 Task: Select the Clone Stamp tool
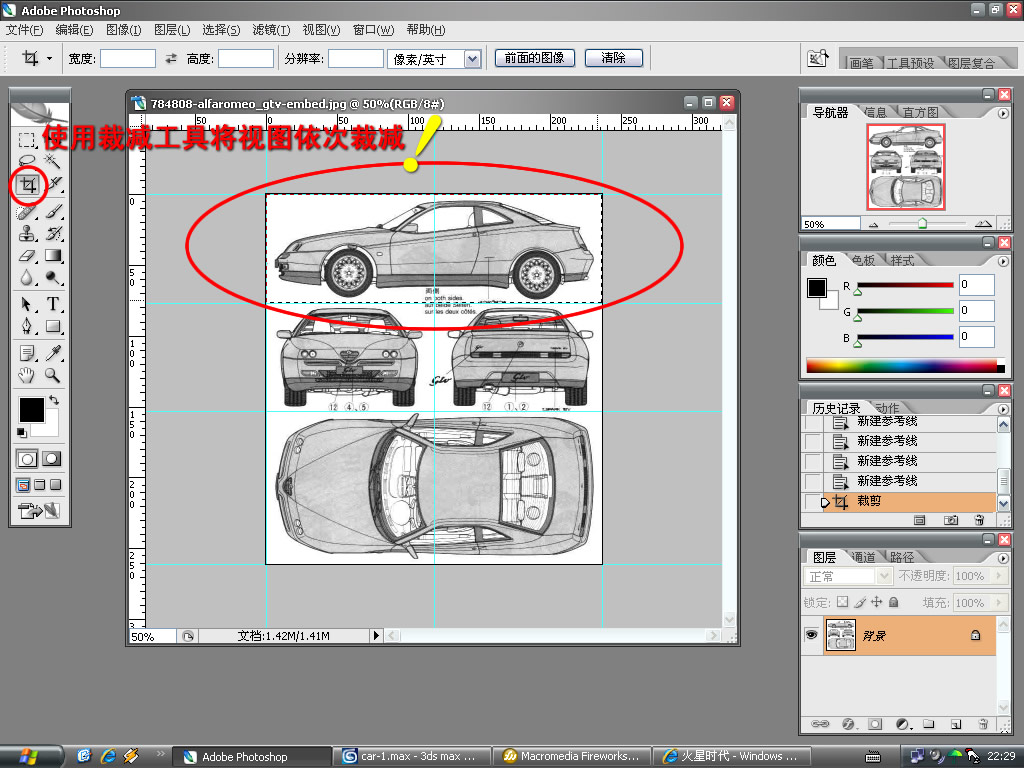[x=27, y=233]
